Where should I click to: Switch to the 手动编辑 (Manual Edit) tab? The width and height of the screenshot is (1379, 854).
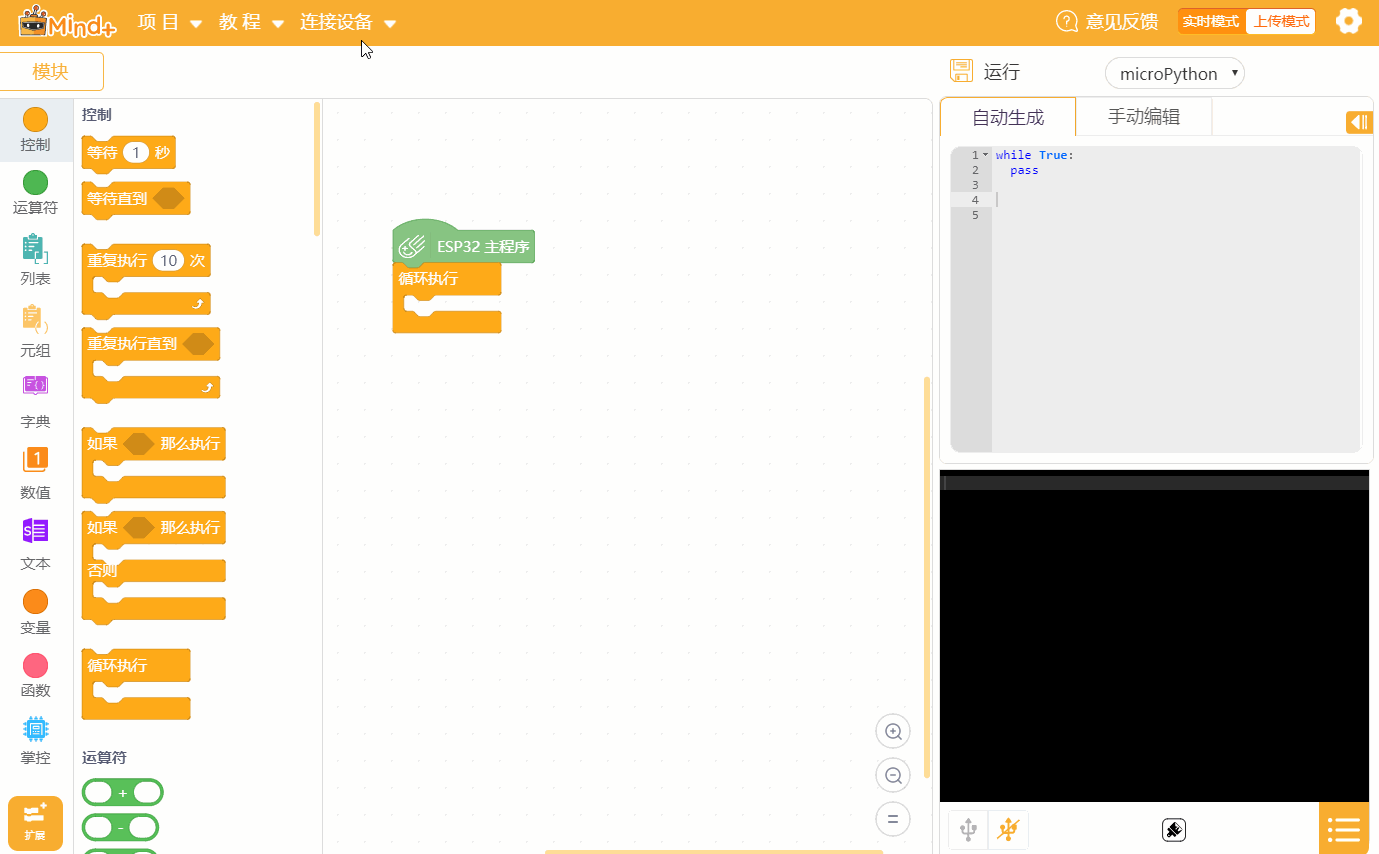[x=1143, y=116]
